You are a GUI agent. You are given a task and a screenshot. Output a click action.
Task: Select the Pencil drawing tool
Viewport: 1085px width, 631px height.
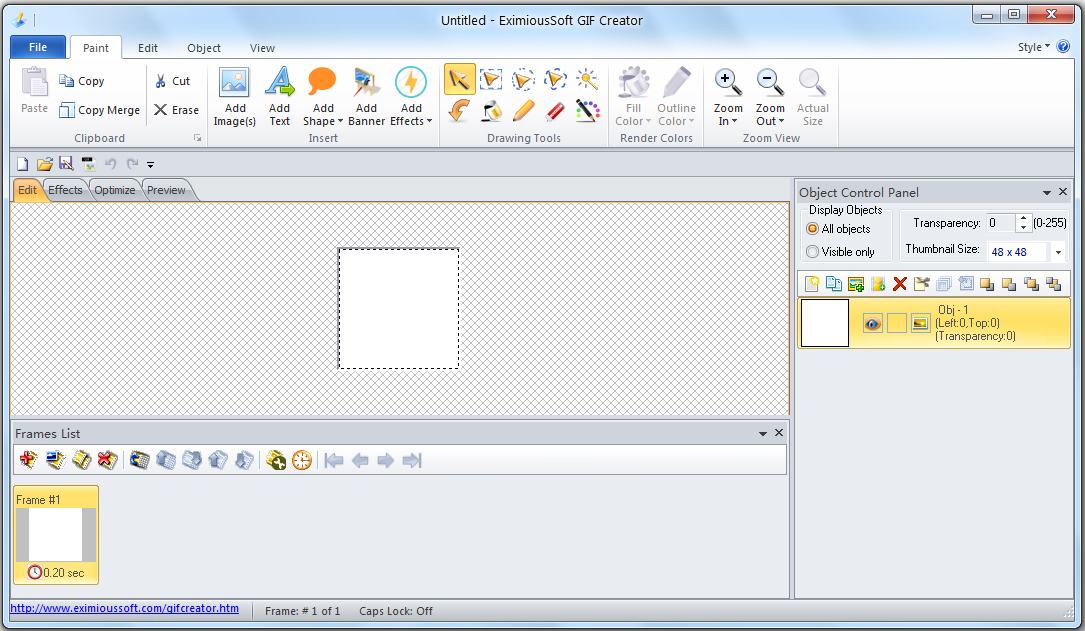523,111
